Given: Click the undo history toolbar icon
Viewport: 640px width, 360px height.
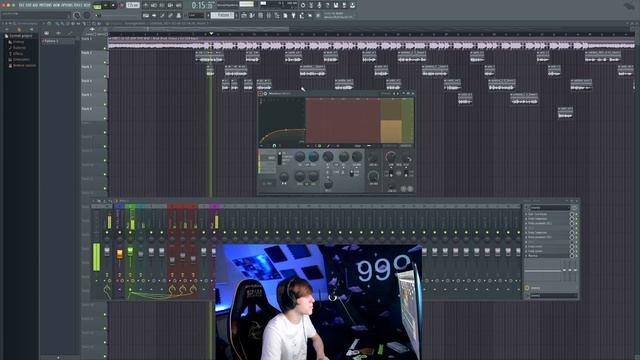Looking at the screenshot, I should 303,5.
